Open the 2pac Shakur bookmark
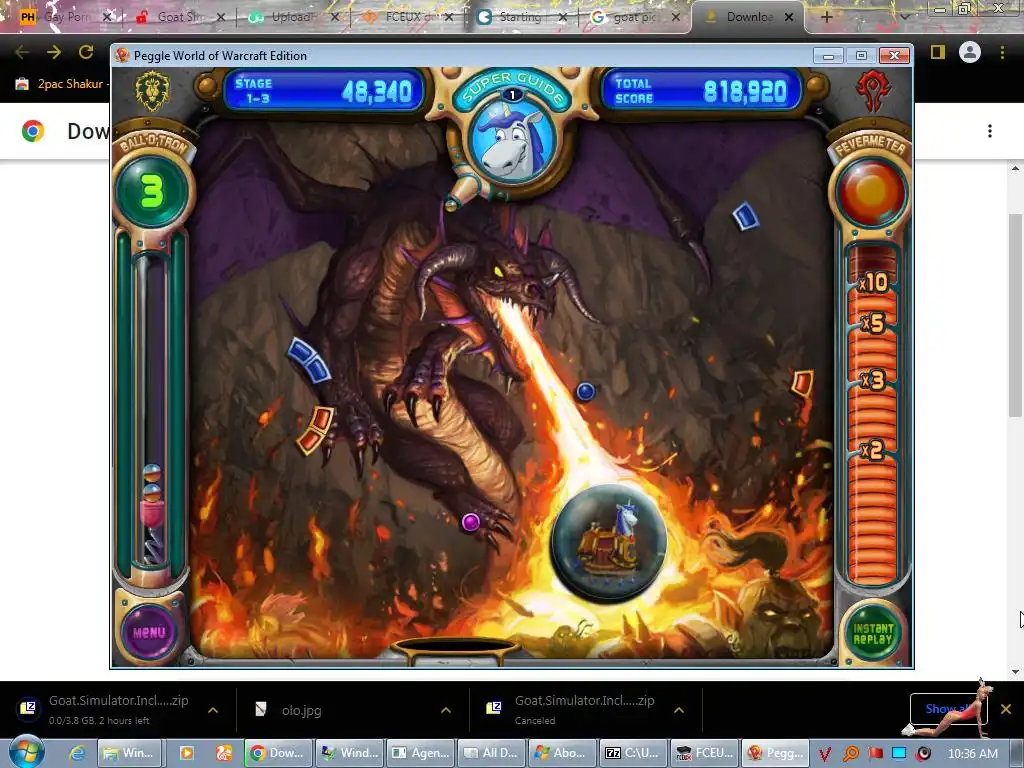The image size is (1024, 768). (62, 84)
